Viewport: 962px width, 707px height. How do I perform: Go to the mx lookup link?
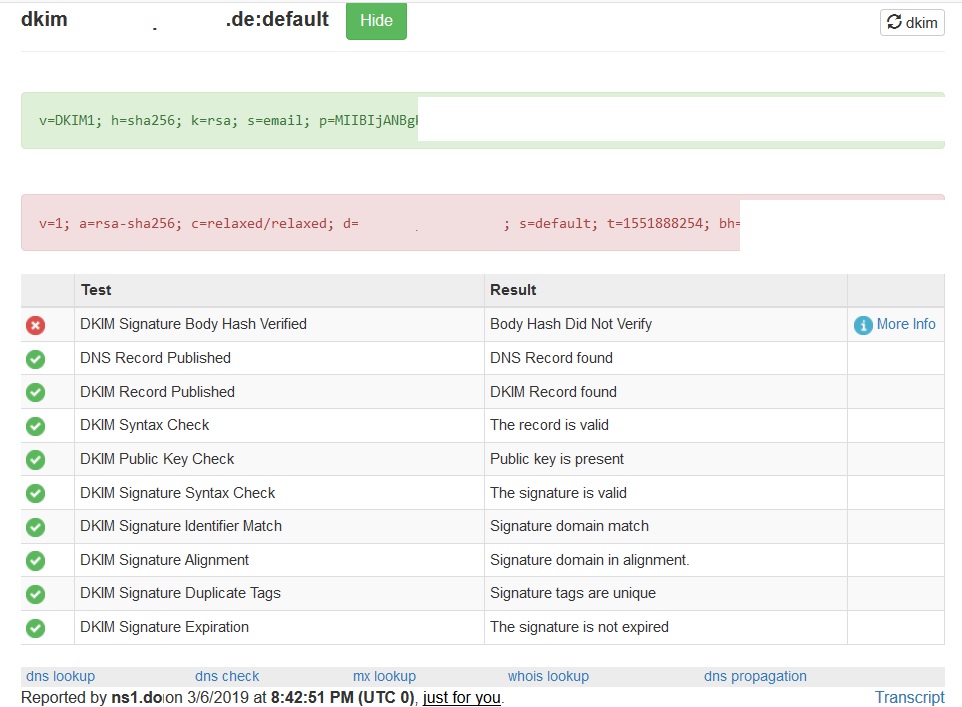click(x=384, y=676)
